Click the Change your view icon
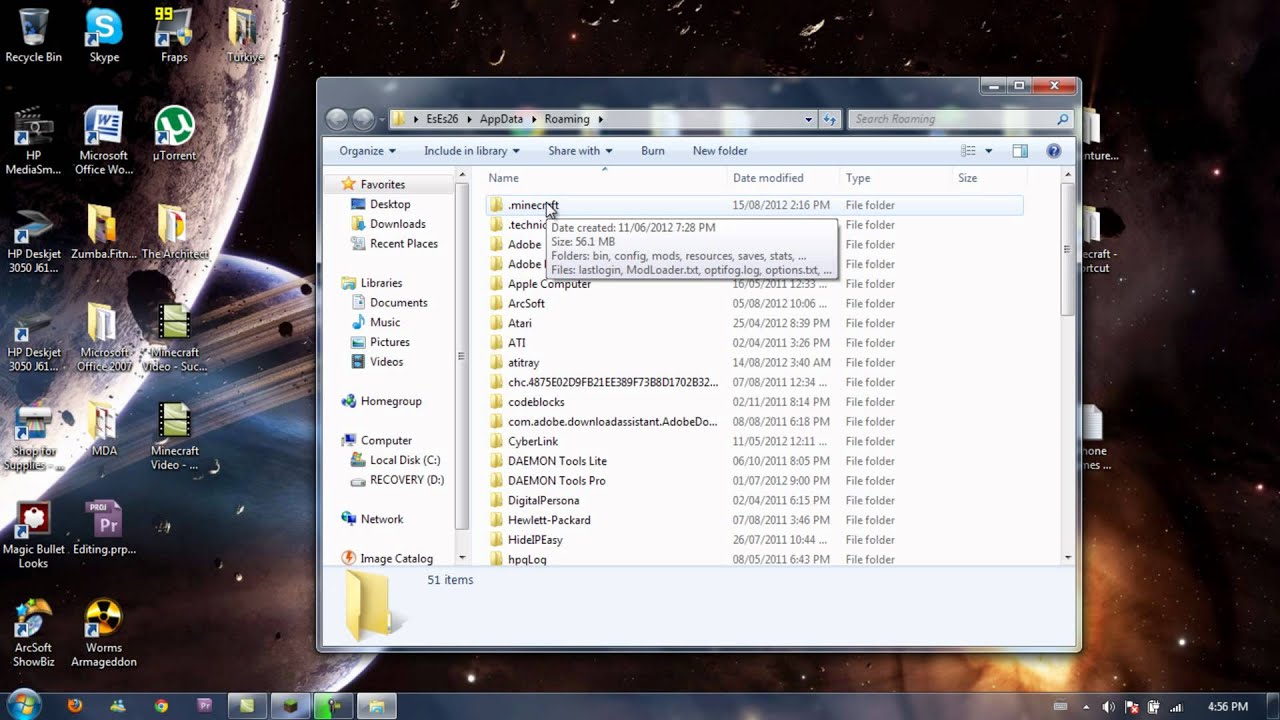This screenshot has height=720, width=1280. pos(968,151)
